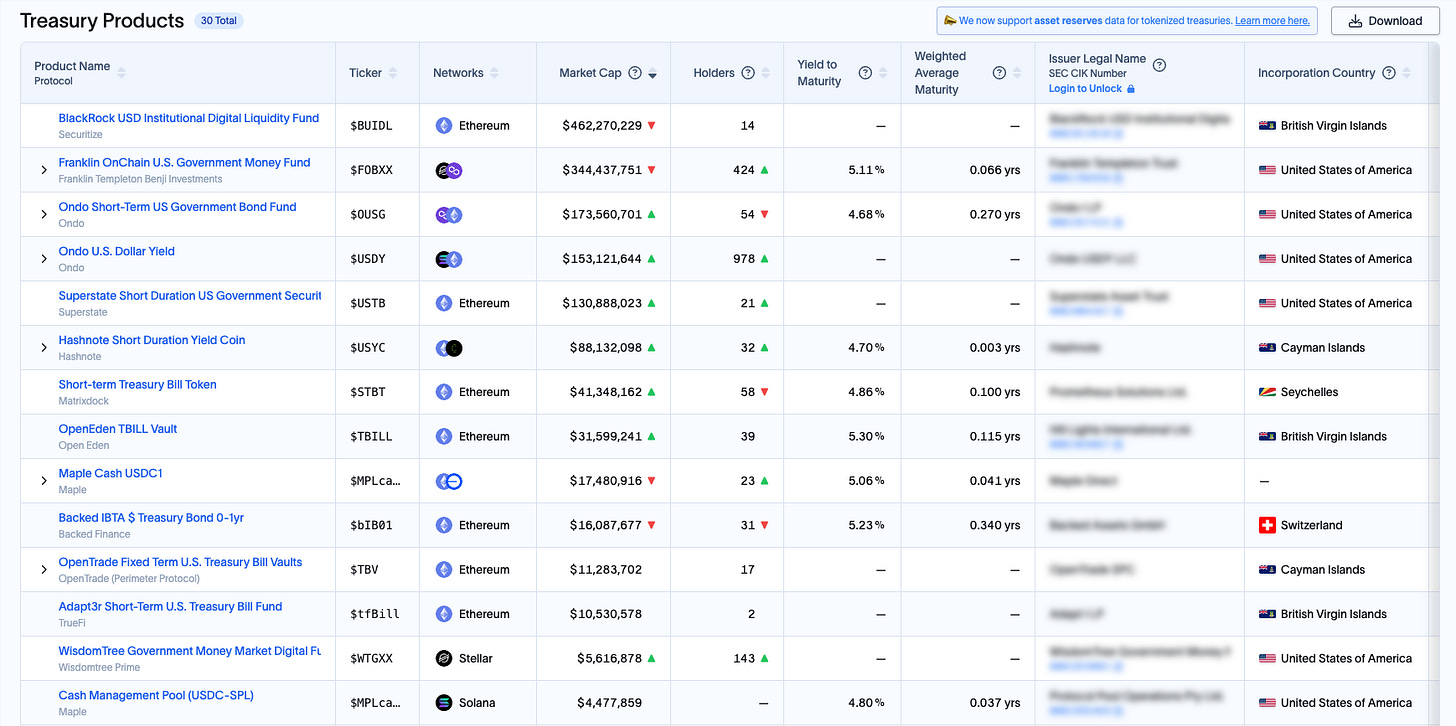Viewport: 1456px width, 726px height.
Task: Click the '30 Total' badge
Action: (218, 20)
